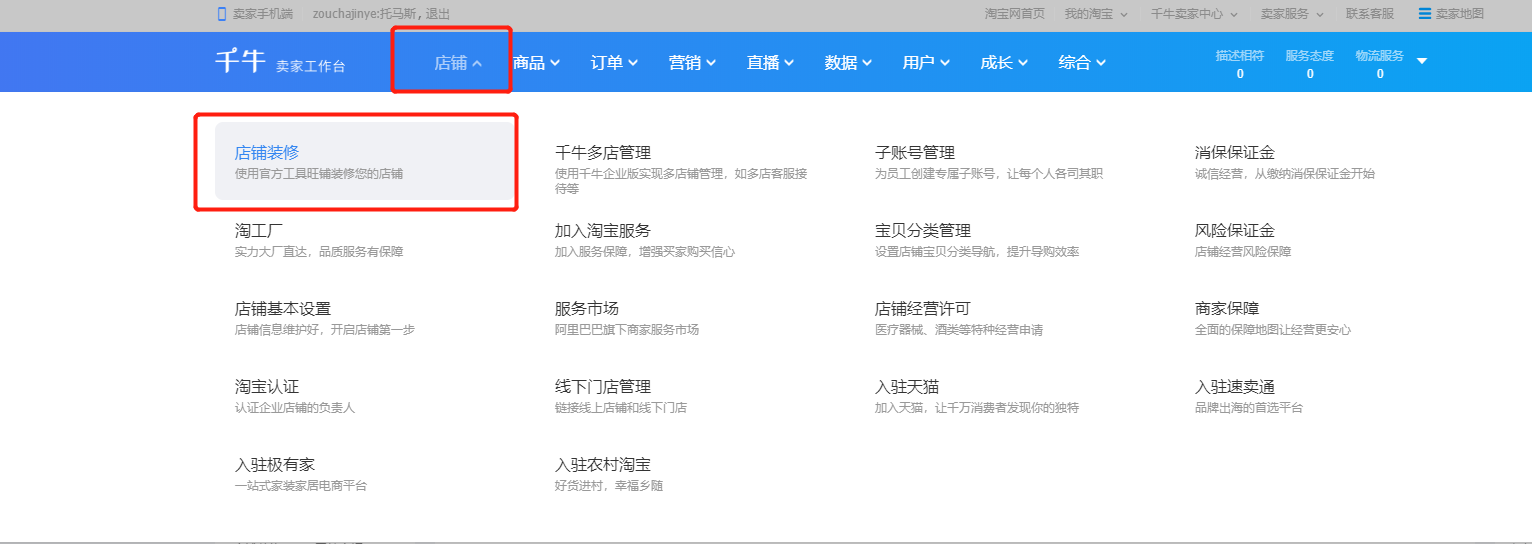Expand the 综合 menu chevron
Screen dimensions: 1532x544
(1101, 63)
